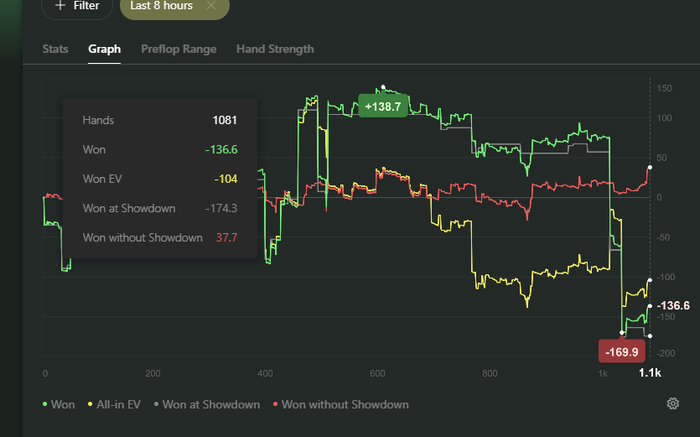700x437 pixels.
Task: Open the graph settings gear icon
Action: coord(673,404)
